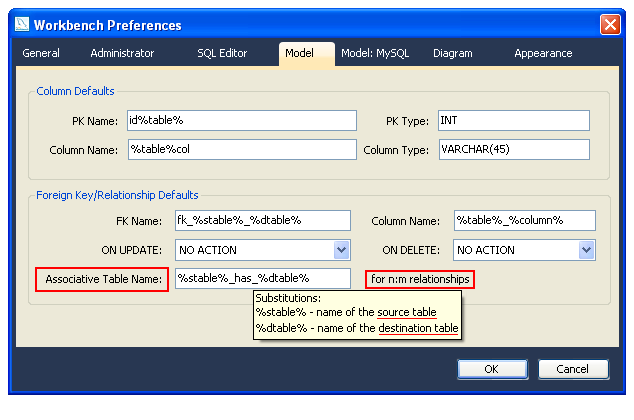The width and height of the screenshot is (634, 420).
Task: Close the Workbench Preferences dialog
Action: coord(609,24)
